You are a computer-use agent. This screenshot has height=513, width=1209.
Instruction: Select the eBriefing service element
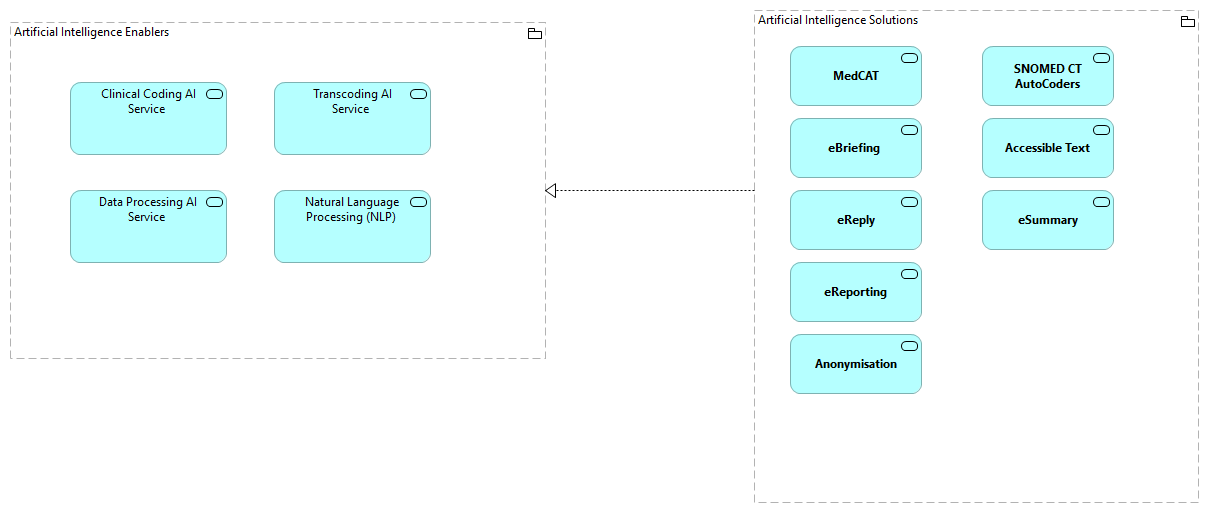click(x=856, y=148)
